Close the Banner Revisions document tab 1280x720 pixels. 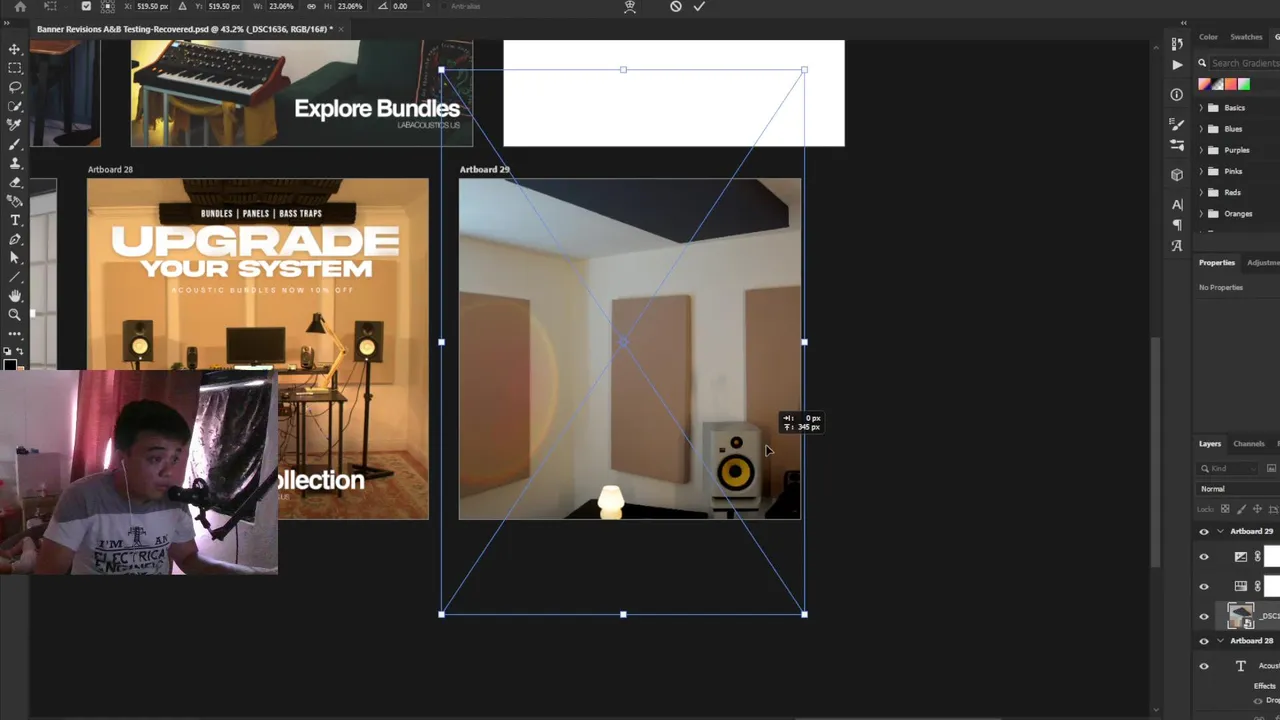(341, 29)
